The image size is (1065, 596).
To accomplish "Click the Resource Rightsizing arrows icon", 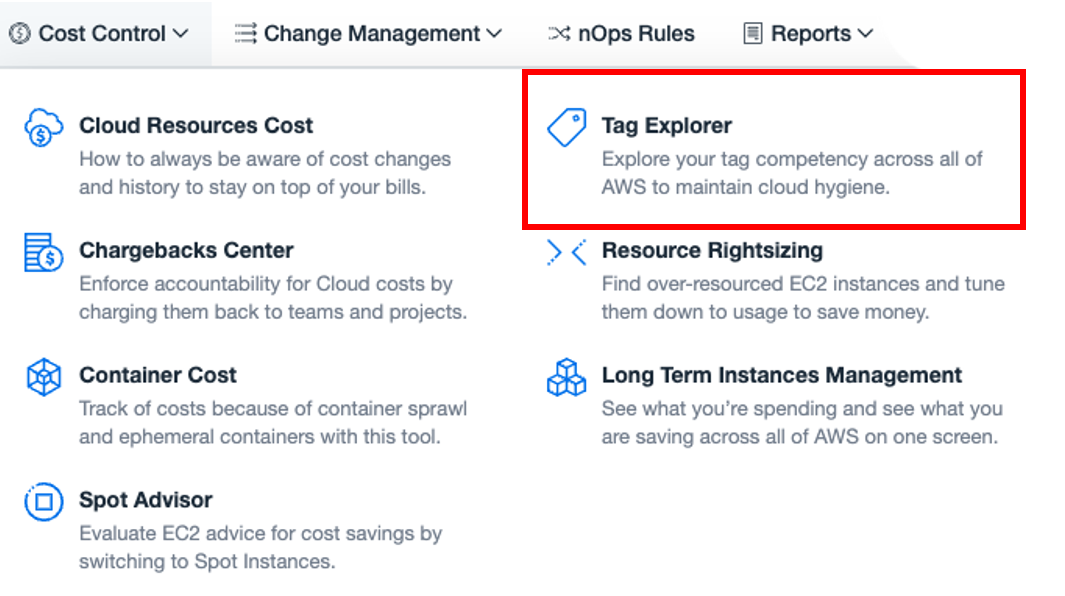I will pyautogui.click(x=566, y=252).
